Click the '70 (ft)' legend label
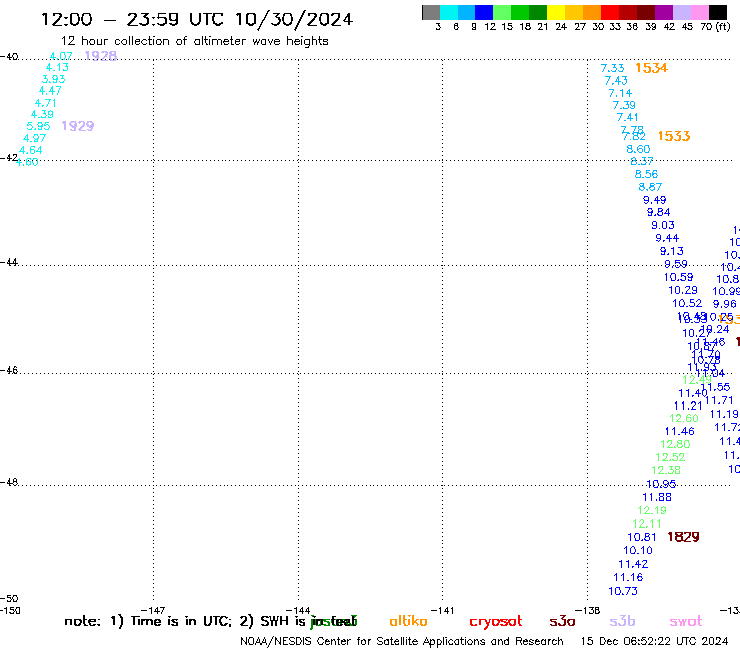Screen dimensions: 740x650 click(x=715, y=26)
